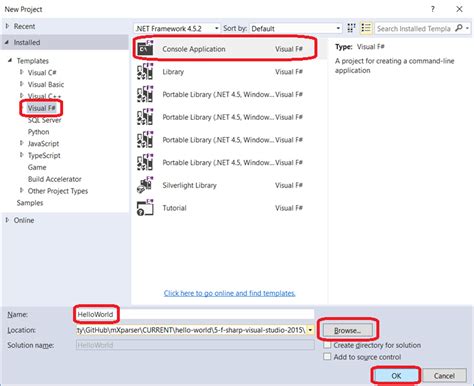Open the Location path dropdown arrow
The width and height of the screenshot is (474, 386).
[310, 330]
